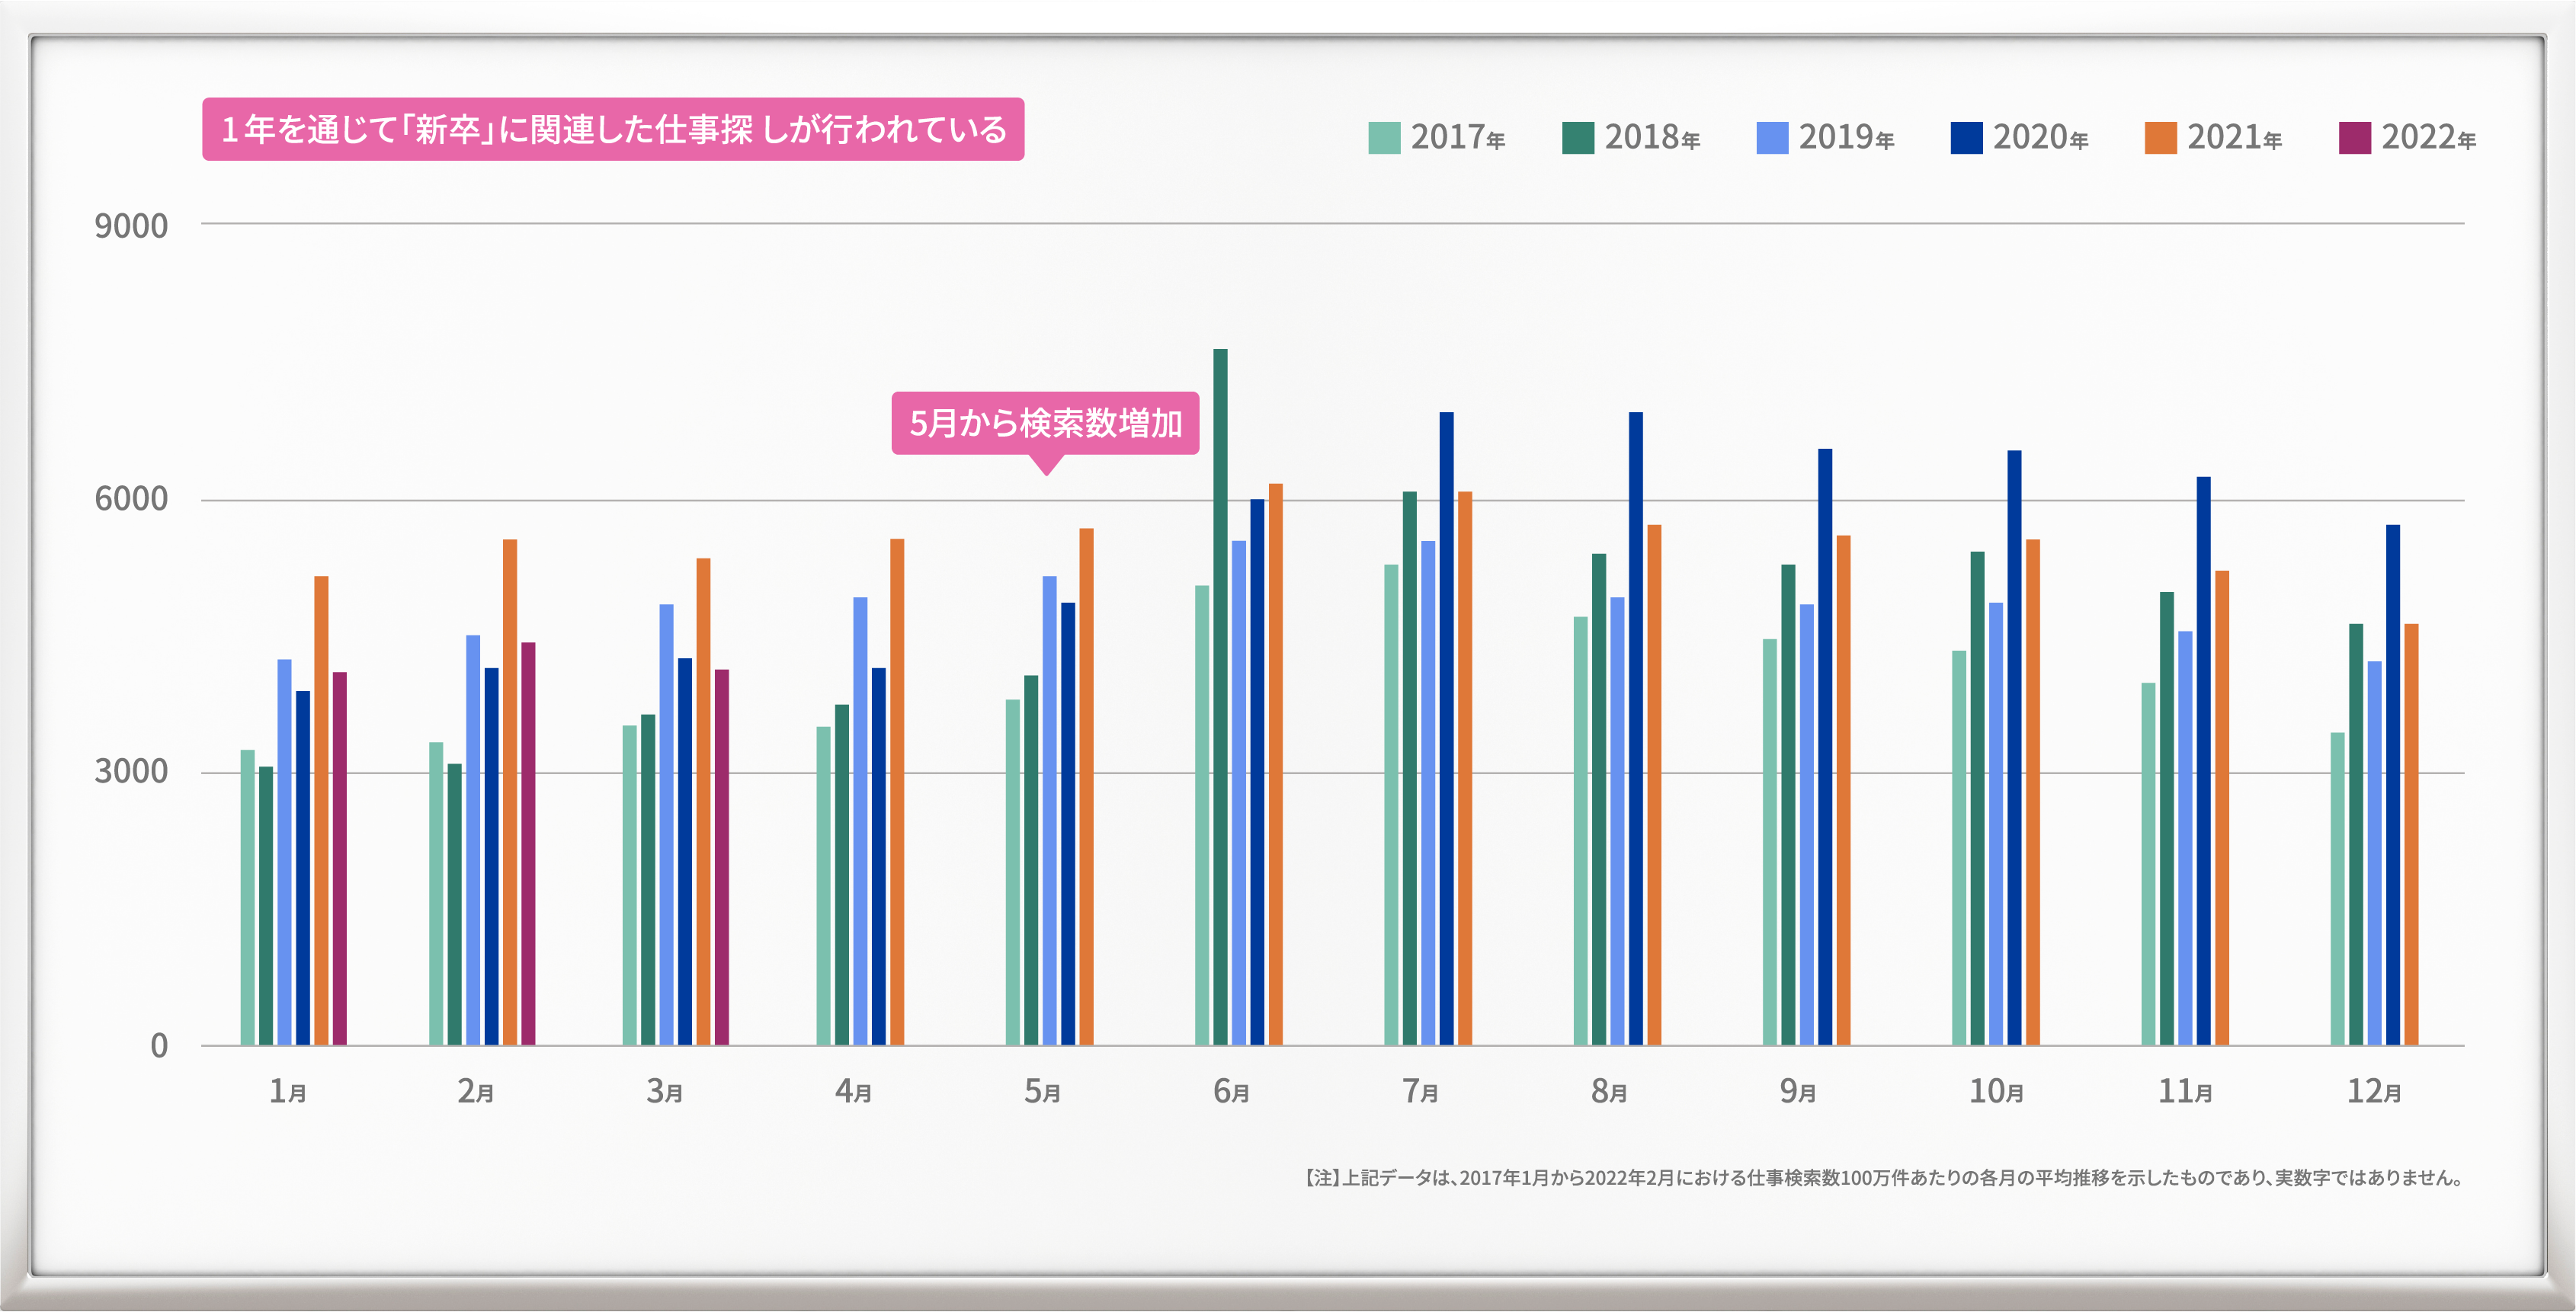Click the 2018年 legend color swatch

1578,137
